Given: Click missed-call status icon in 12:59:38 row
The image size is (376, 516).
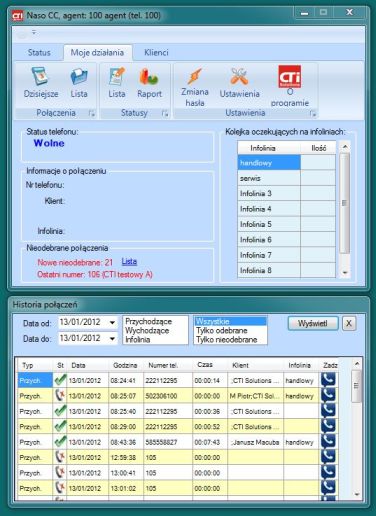Looking at the screenshot, I should click(x=60, y=457).
